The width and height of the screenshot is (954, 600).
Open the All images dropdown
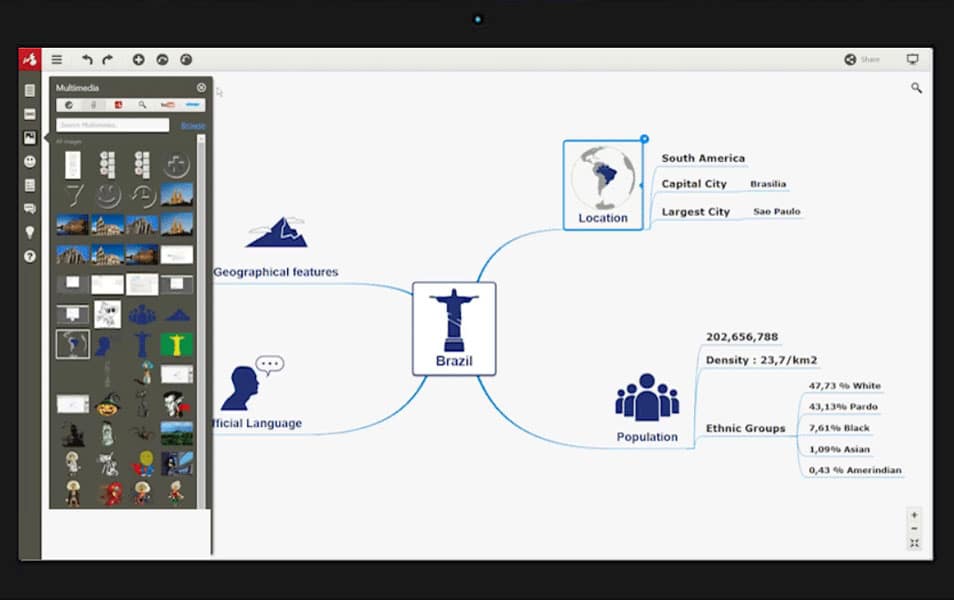point(68,141)
